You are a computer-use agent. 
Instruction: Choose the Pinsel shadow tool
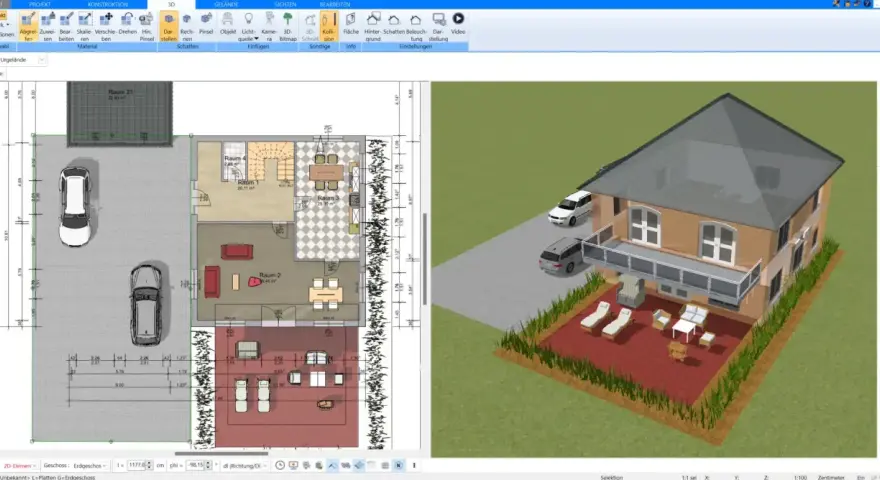pyautogui.click(x=206, y=24)
